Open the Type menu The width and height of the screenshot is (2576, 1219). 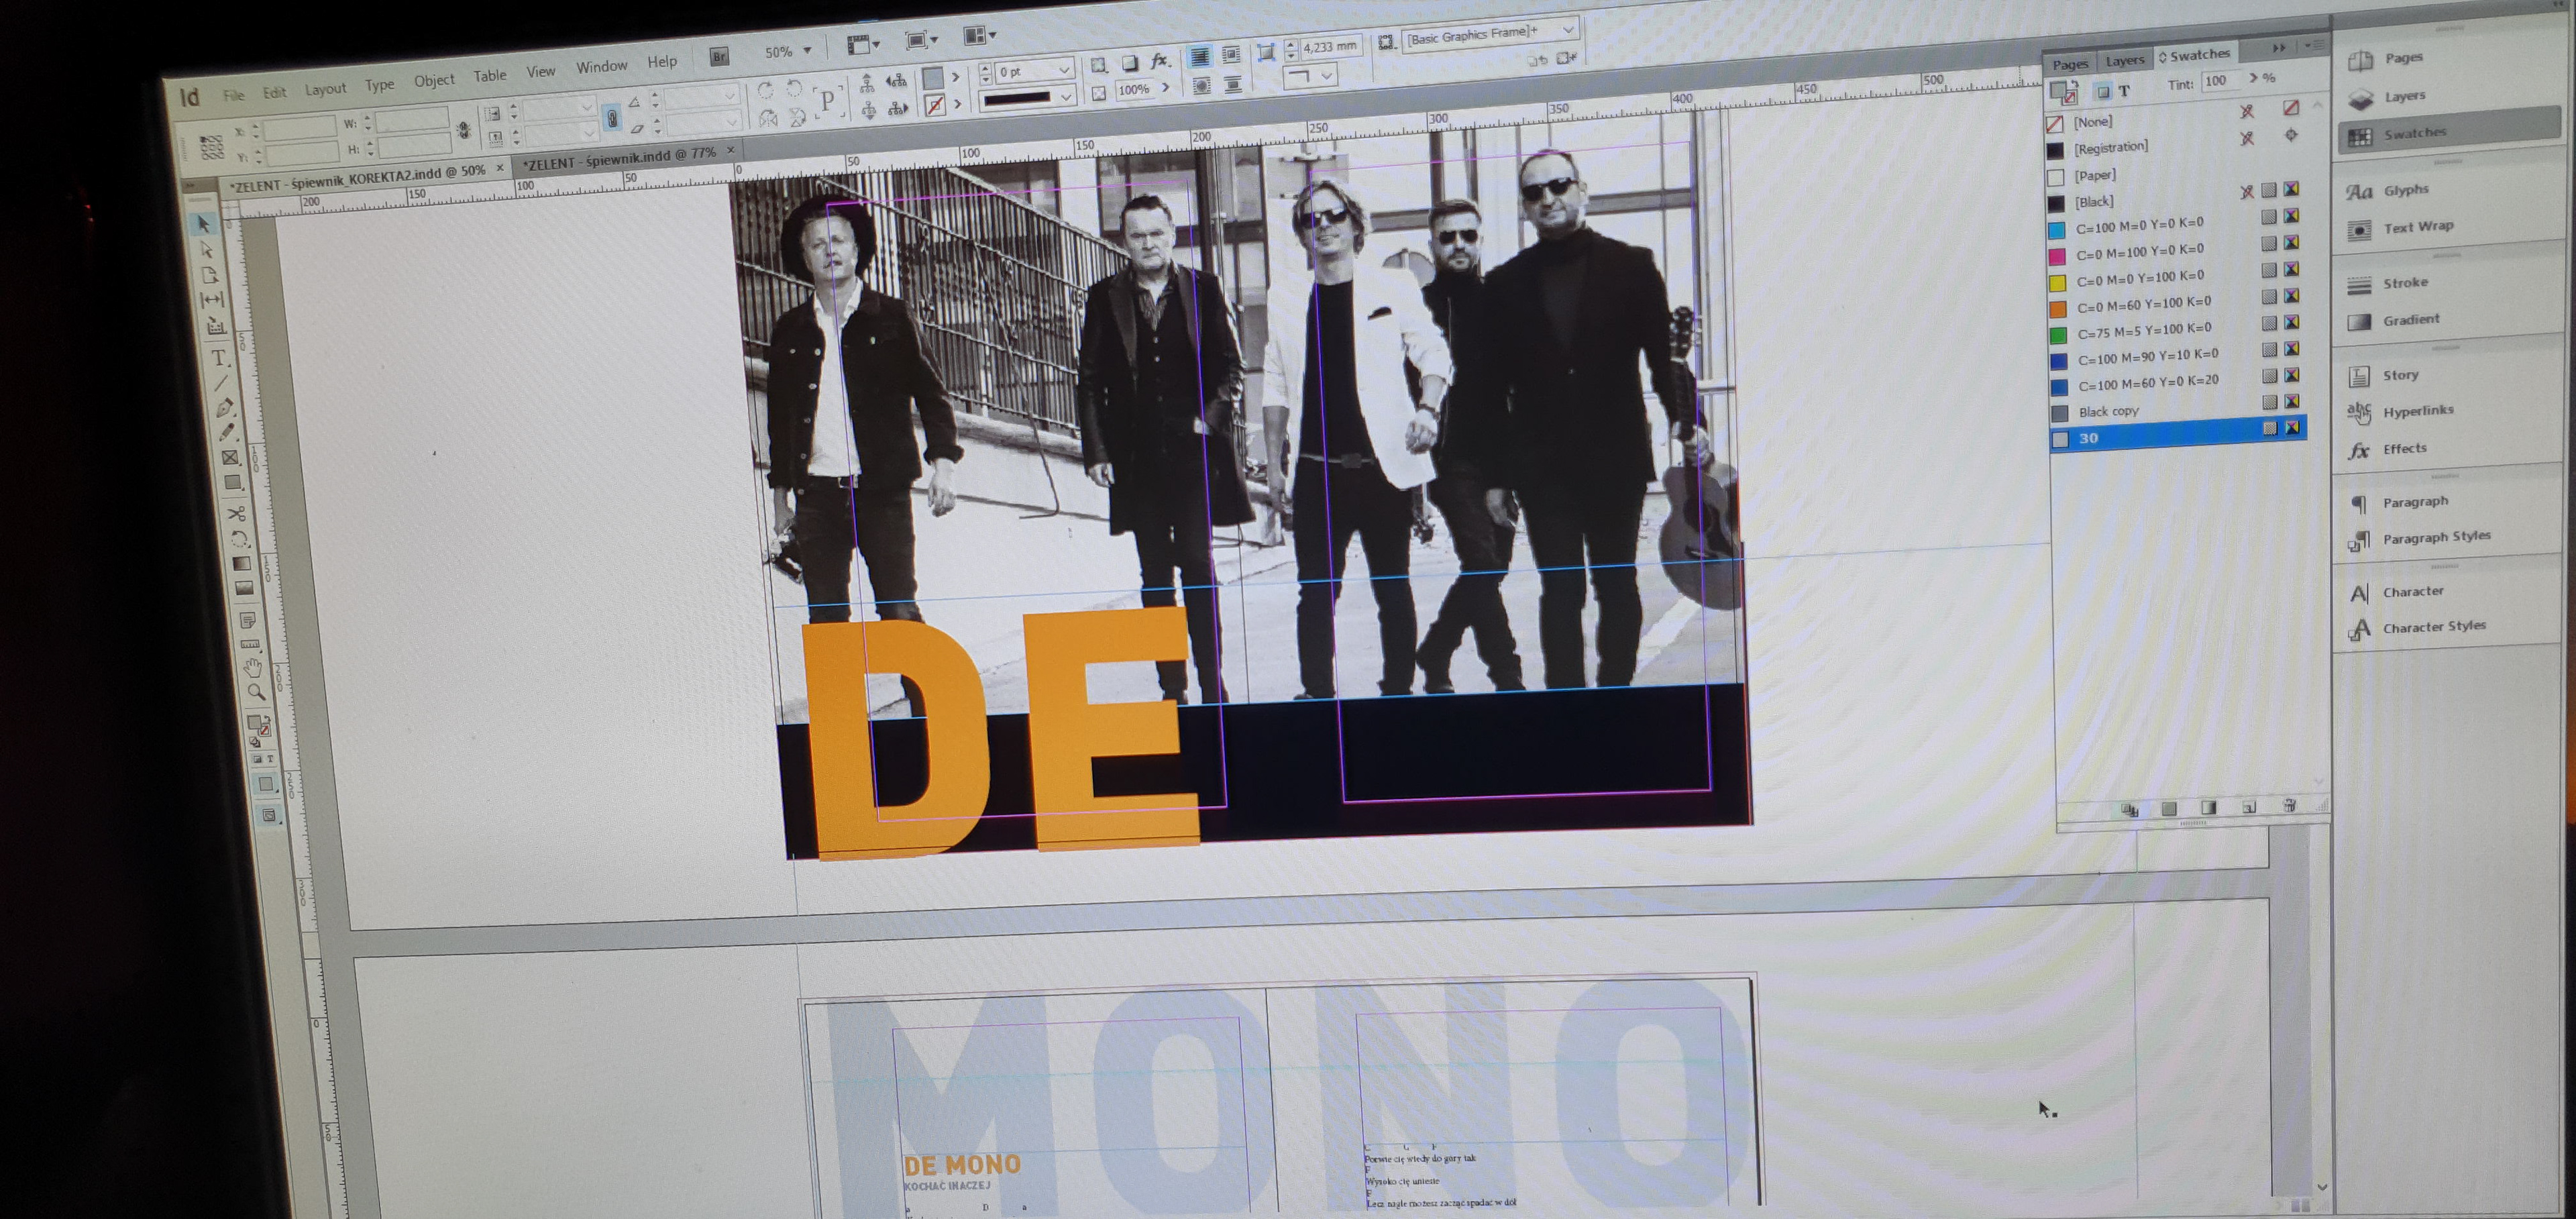point(379,85)
